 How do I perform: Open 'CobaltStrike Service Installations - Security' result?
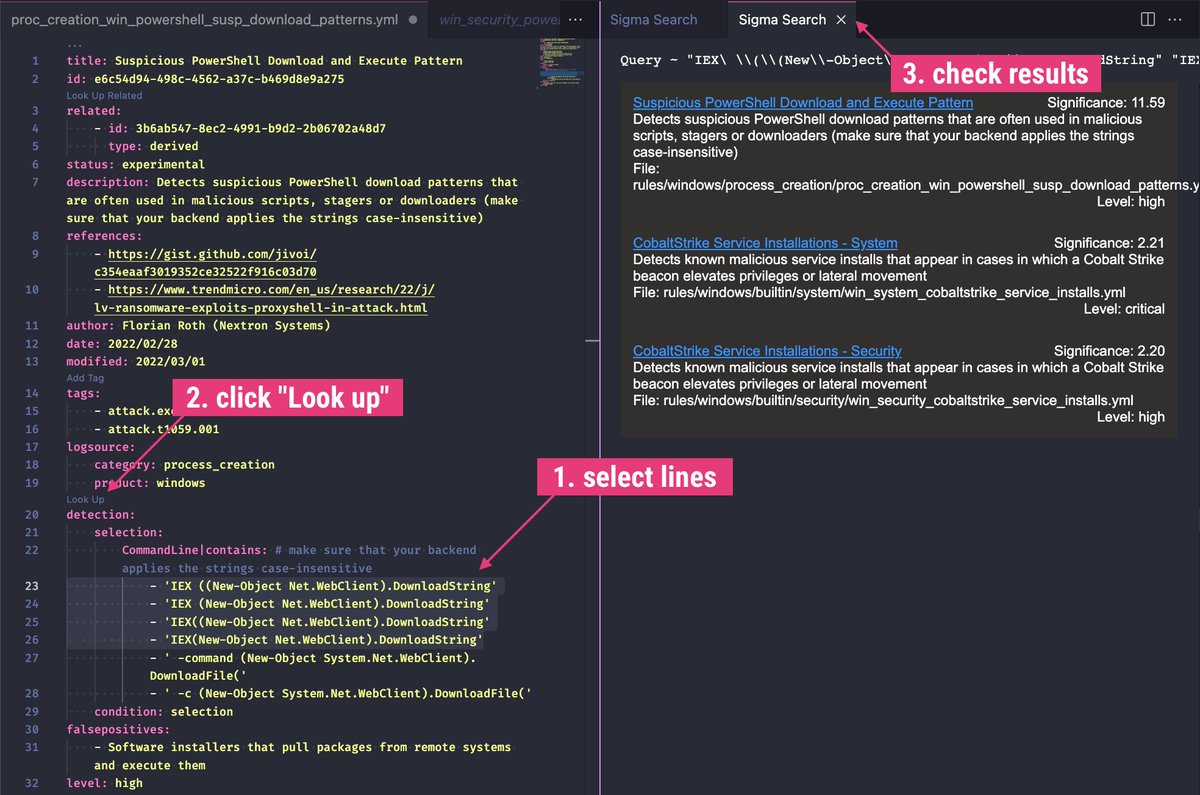767,351
